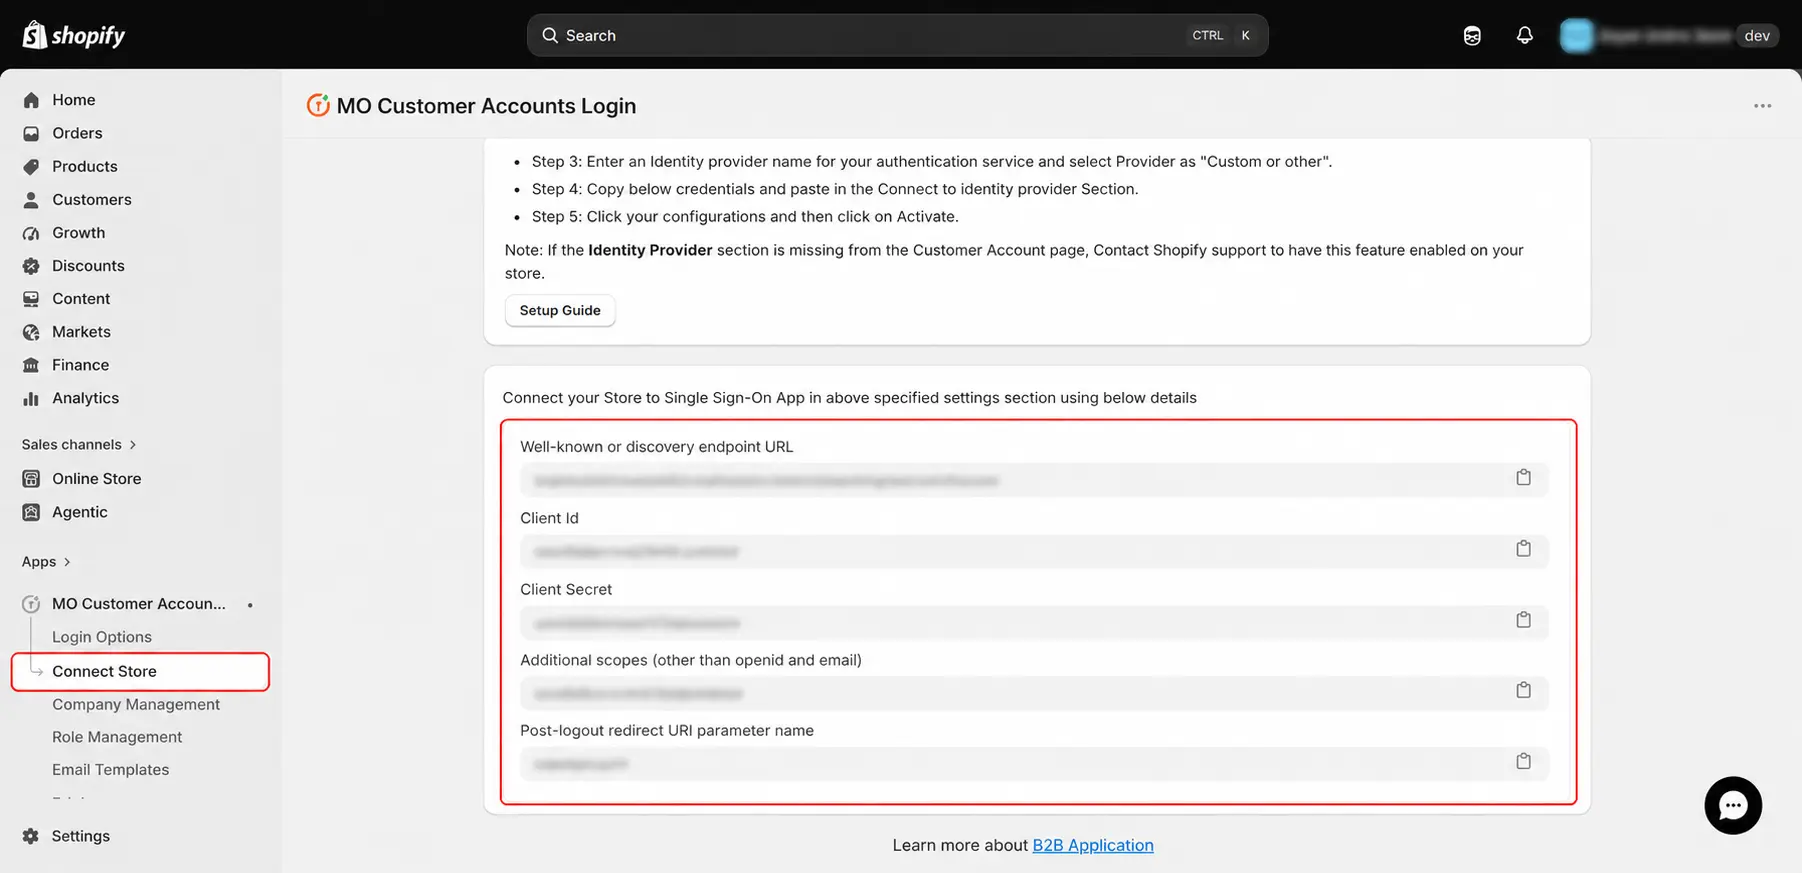The width and height of the screenshot is (1802, 873).
Task: Click the MO Customer Accounts Login title
Action: 486,106
